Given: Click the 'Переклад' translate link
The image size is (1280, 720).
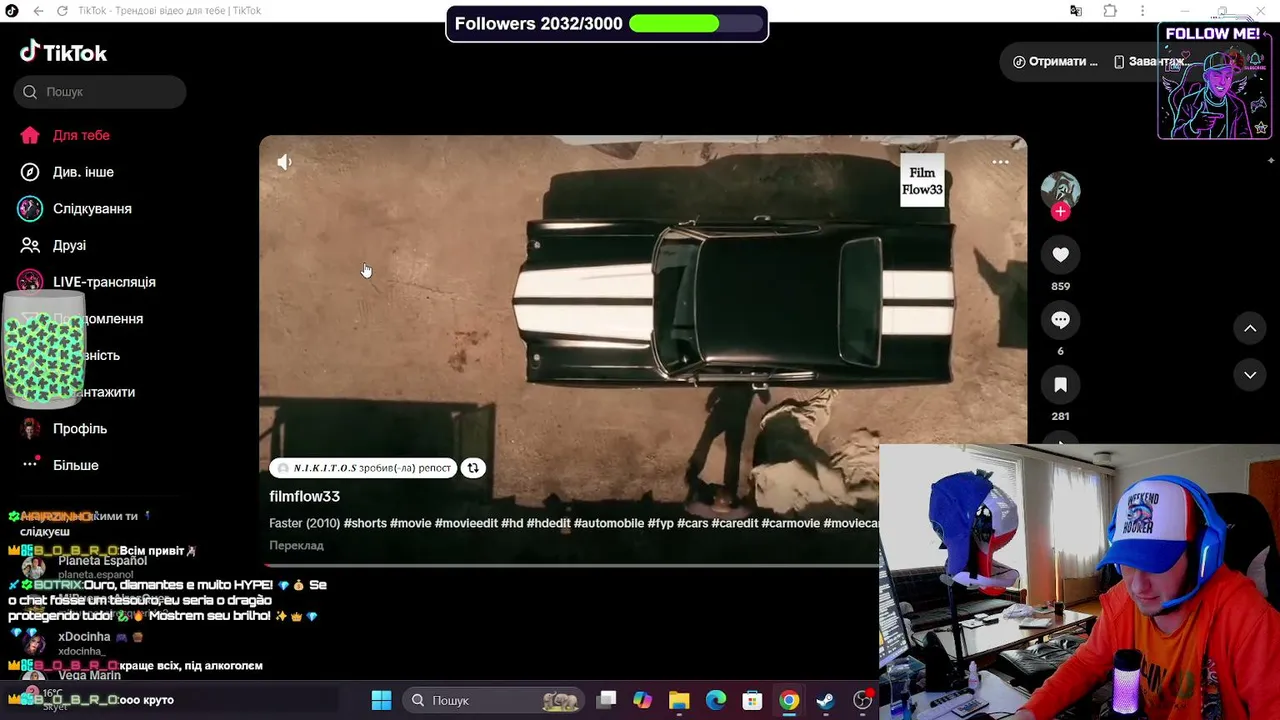Looking at the screenshot, I should [296, 546].
